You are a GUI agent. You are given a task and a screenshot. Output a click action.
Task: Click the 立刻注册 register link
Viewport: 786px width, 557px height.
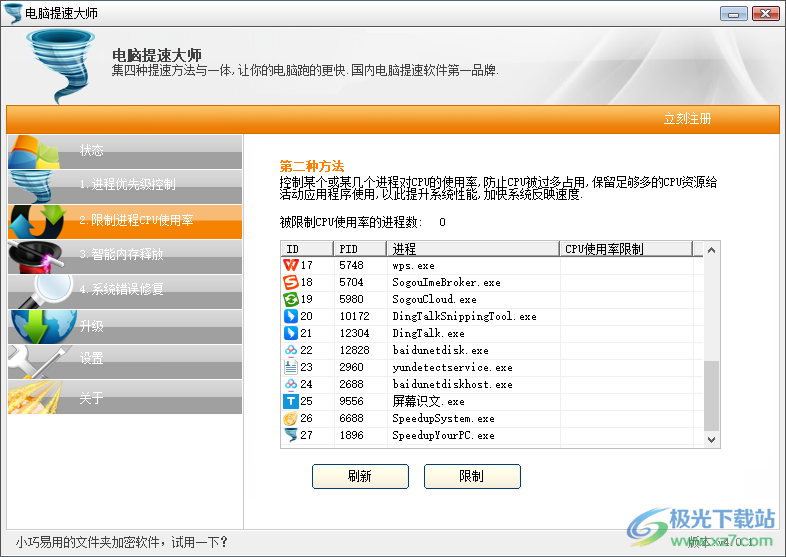pos(687,119)
